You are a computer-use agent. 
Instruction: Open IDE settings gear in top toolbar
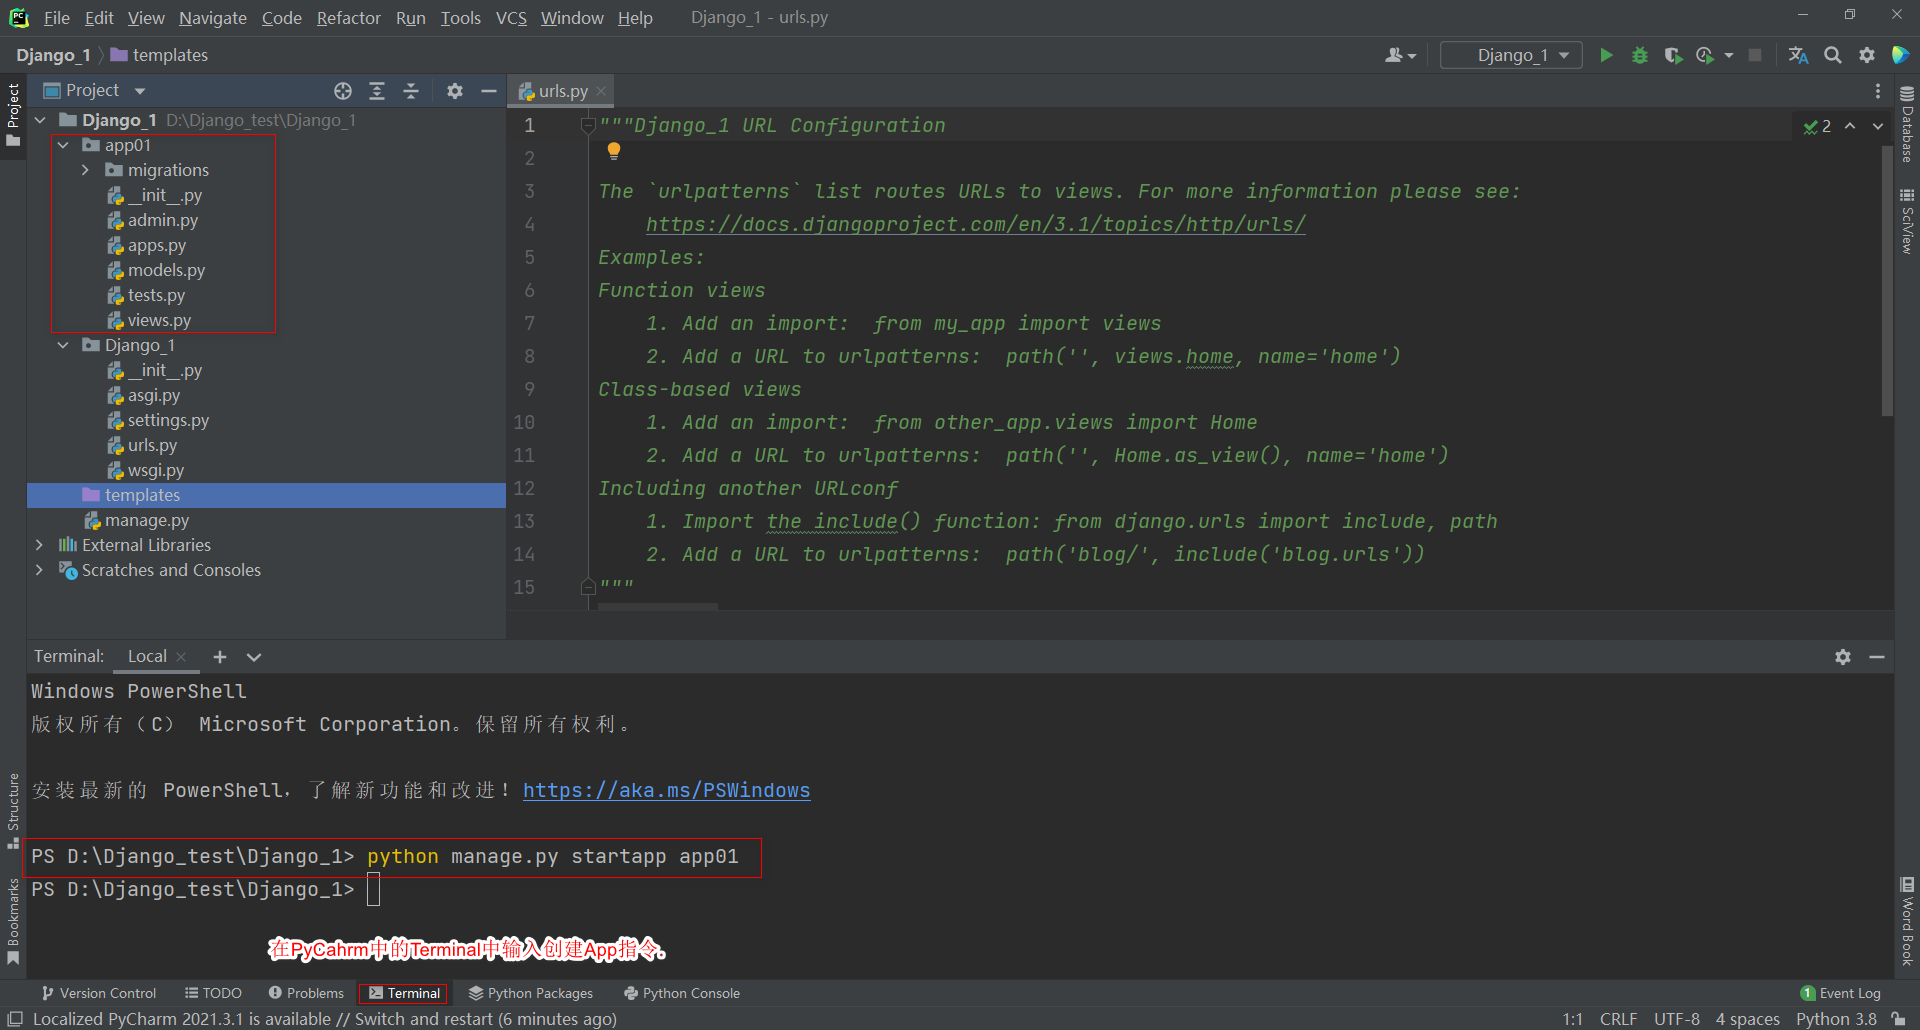point(1866,55)
